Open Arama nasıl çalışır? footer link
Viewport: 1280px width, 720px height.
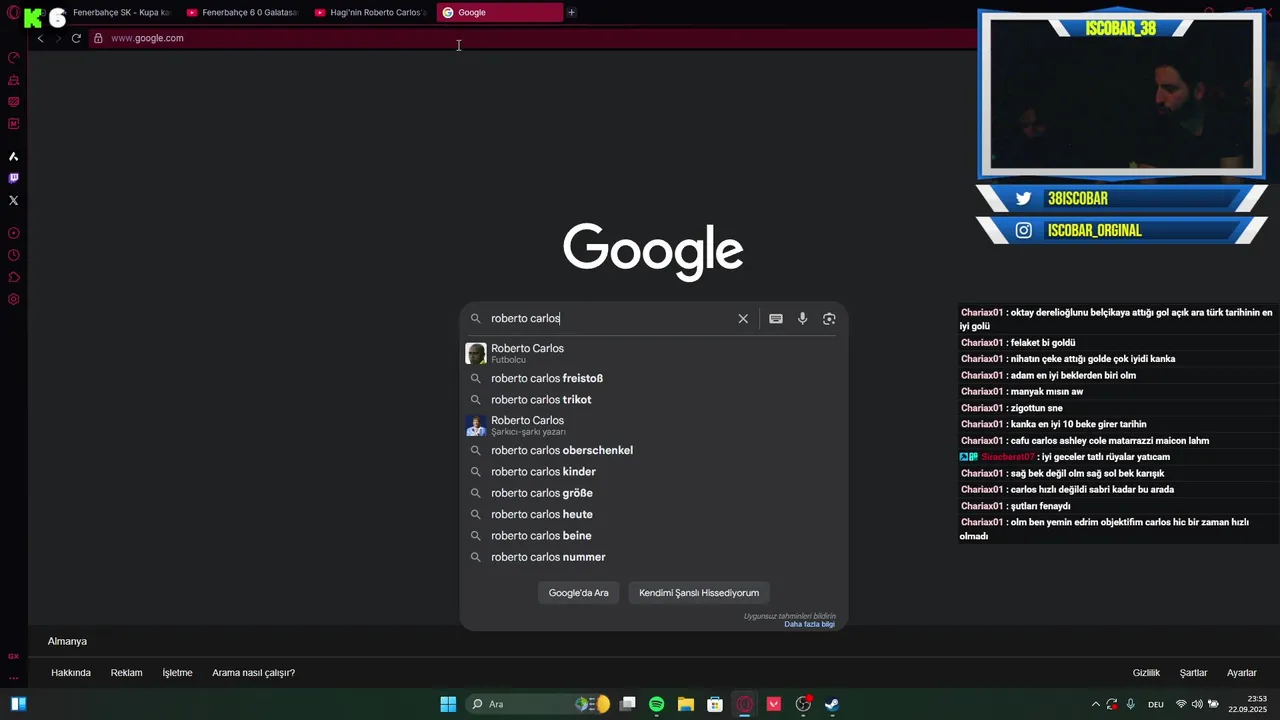(253, 673)
